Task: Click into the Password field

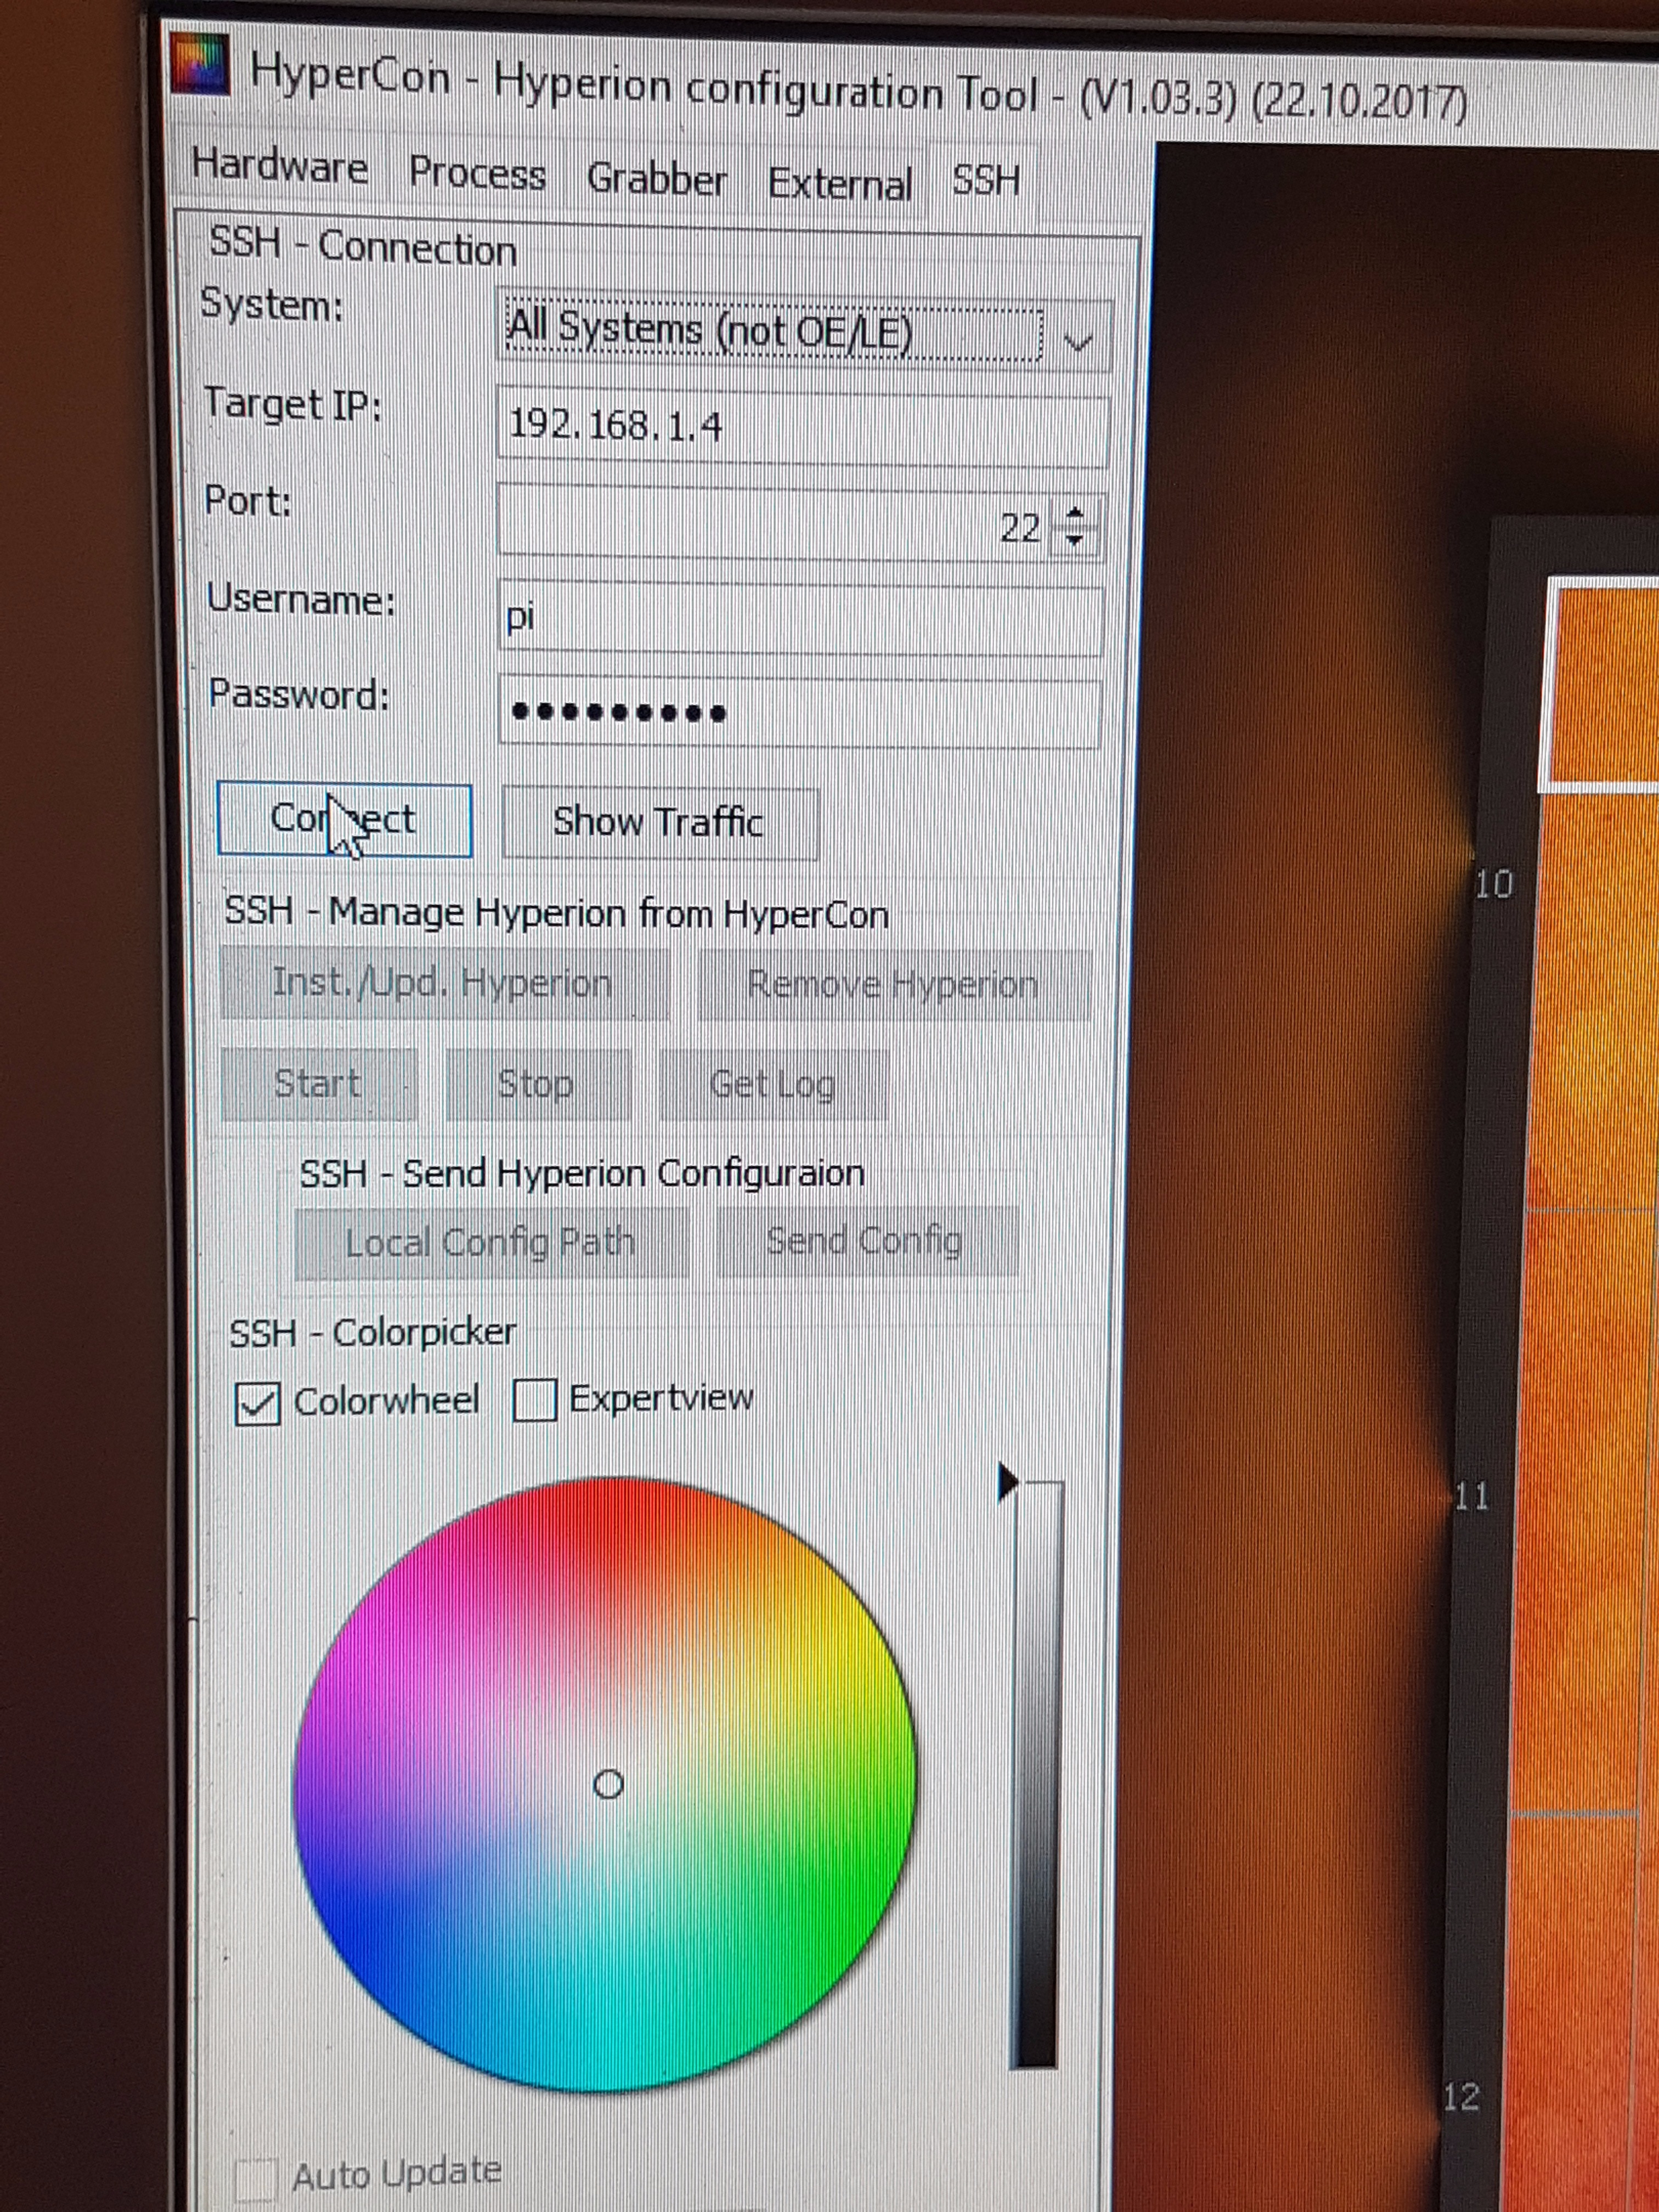Action: (800, 712)
